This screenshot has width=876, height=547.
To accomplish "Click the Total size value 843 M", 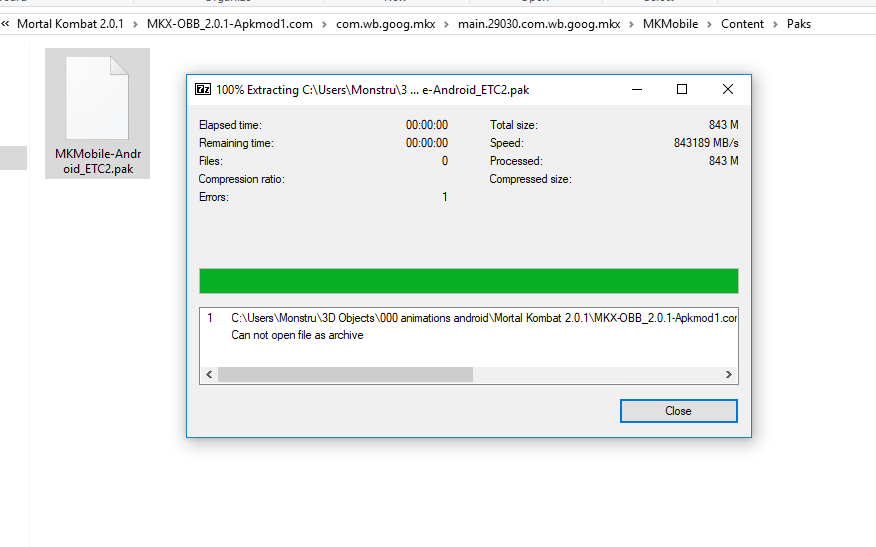I will pyautogui.click(x=723, y=125).
